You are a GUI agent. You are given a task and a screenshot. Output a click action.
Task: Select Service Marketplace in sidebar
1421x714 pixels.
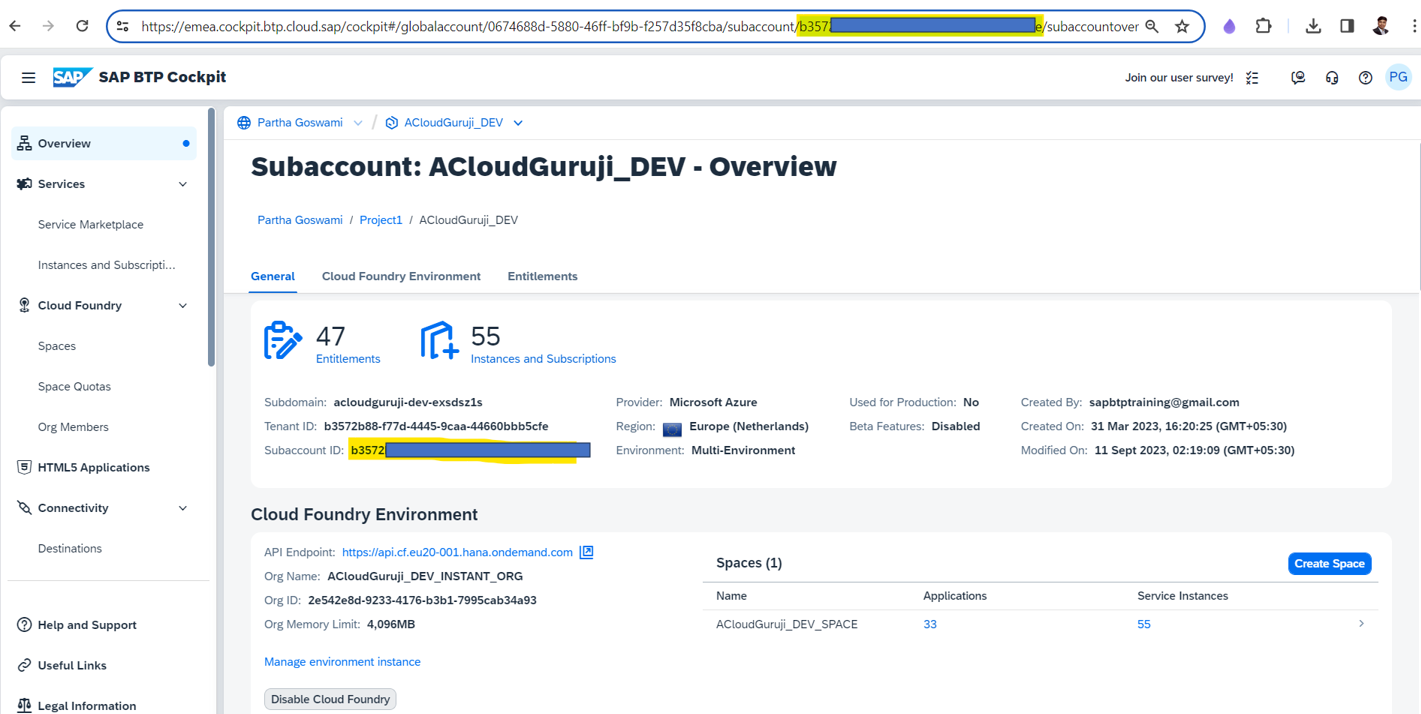tap(91, 225)
